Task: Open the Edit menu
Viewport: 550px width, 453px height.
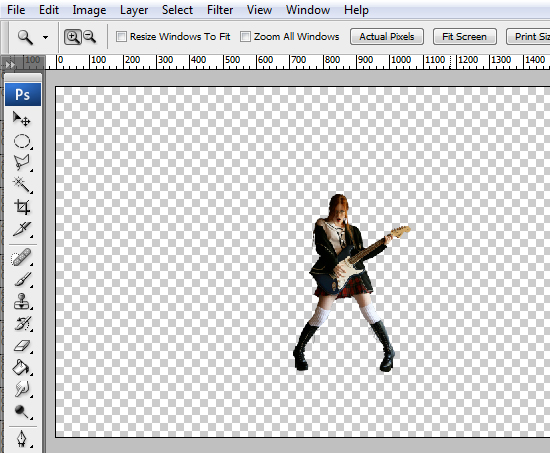Action: (x=49, y=10)
